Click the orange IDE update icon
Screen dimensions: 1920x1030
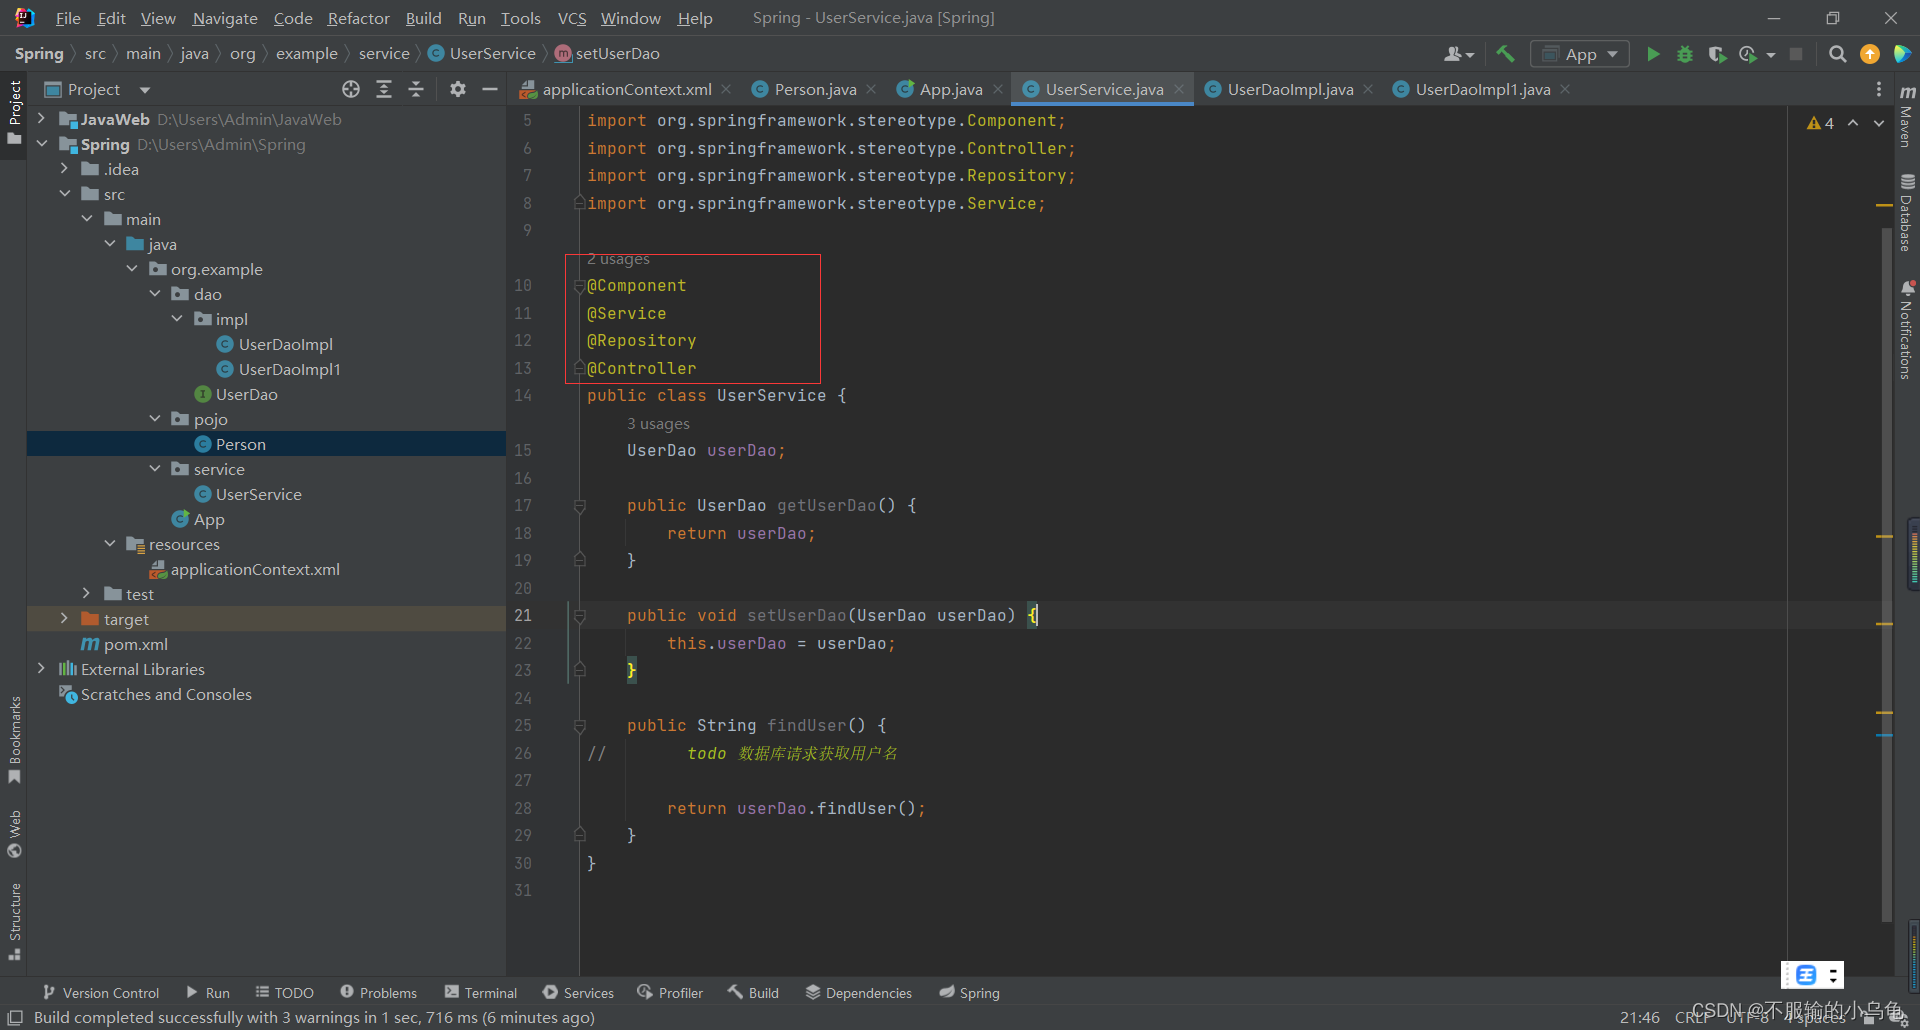click(x=1869, y=54)
